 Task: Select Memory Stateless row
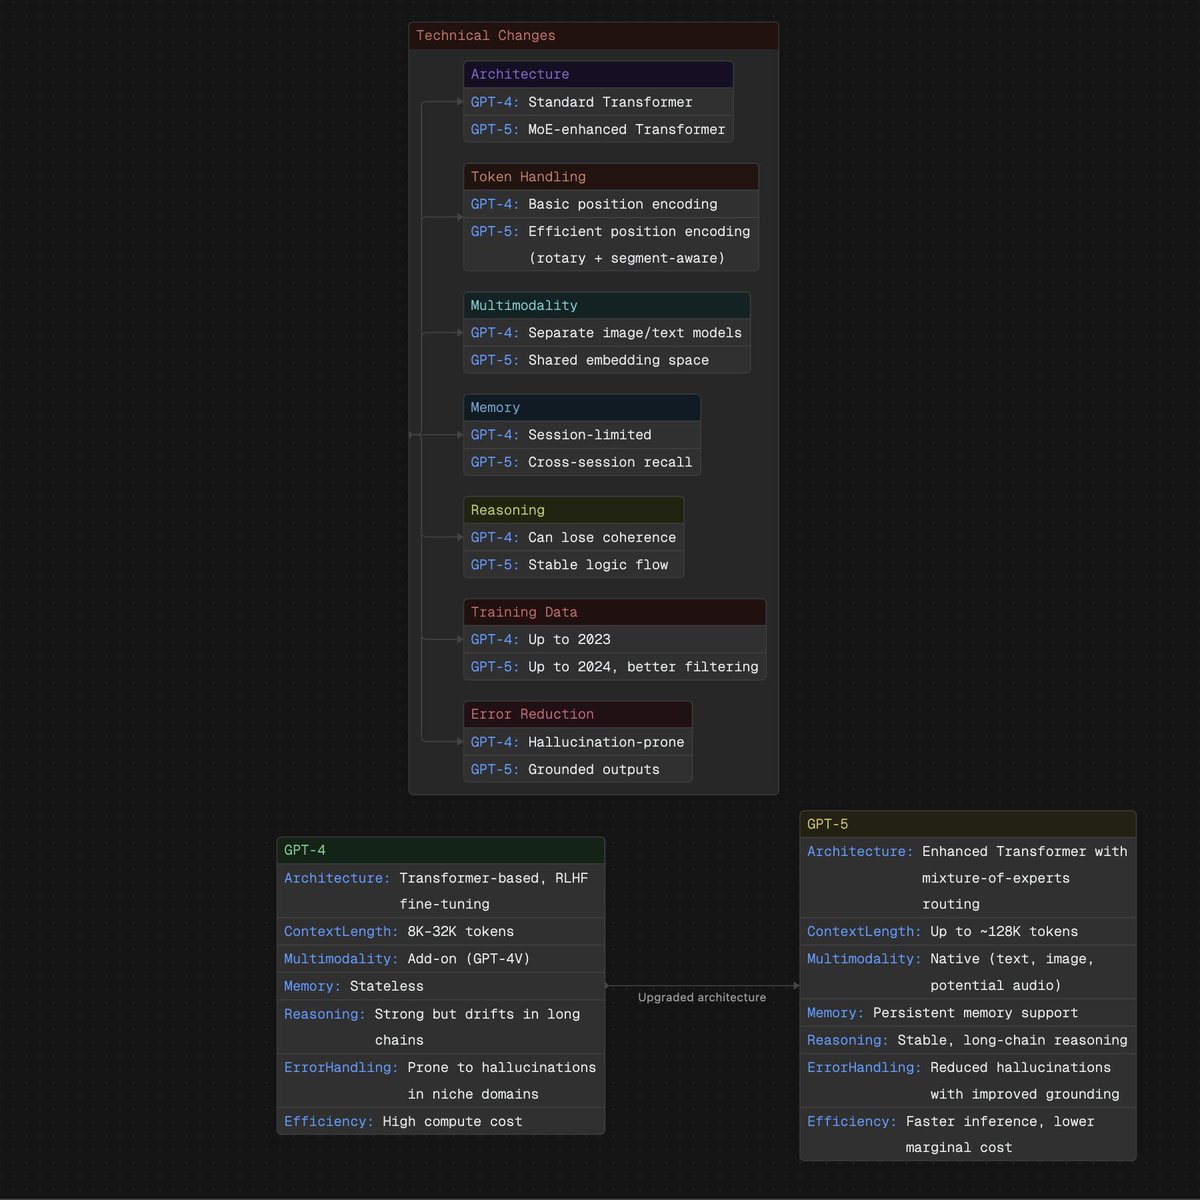[x=441, y=986]
